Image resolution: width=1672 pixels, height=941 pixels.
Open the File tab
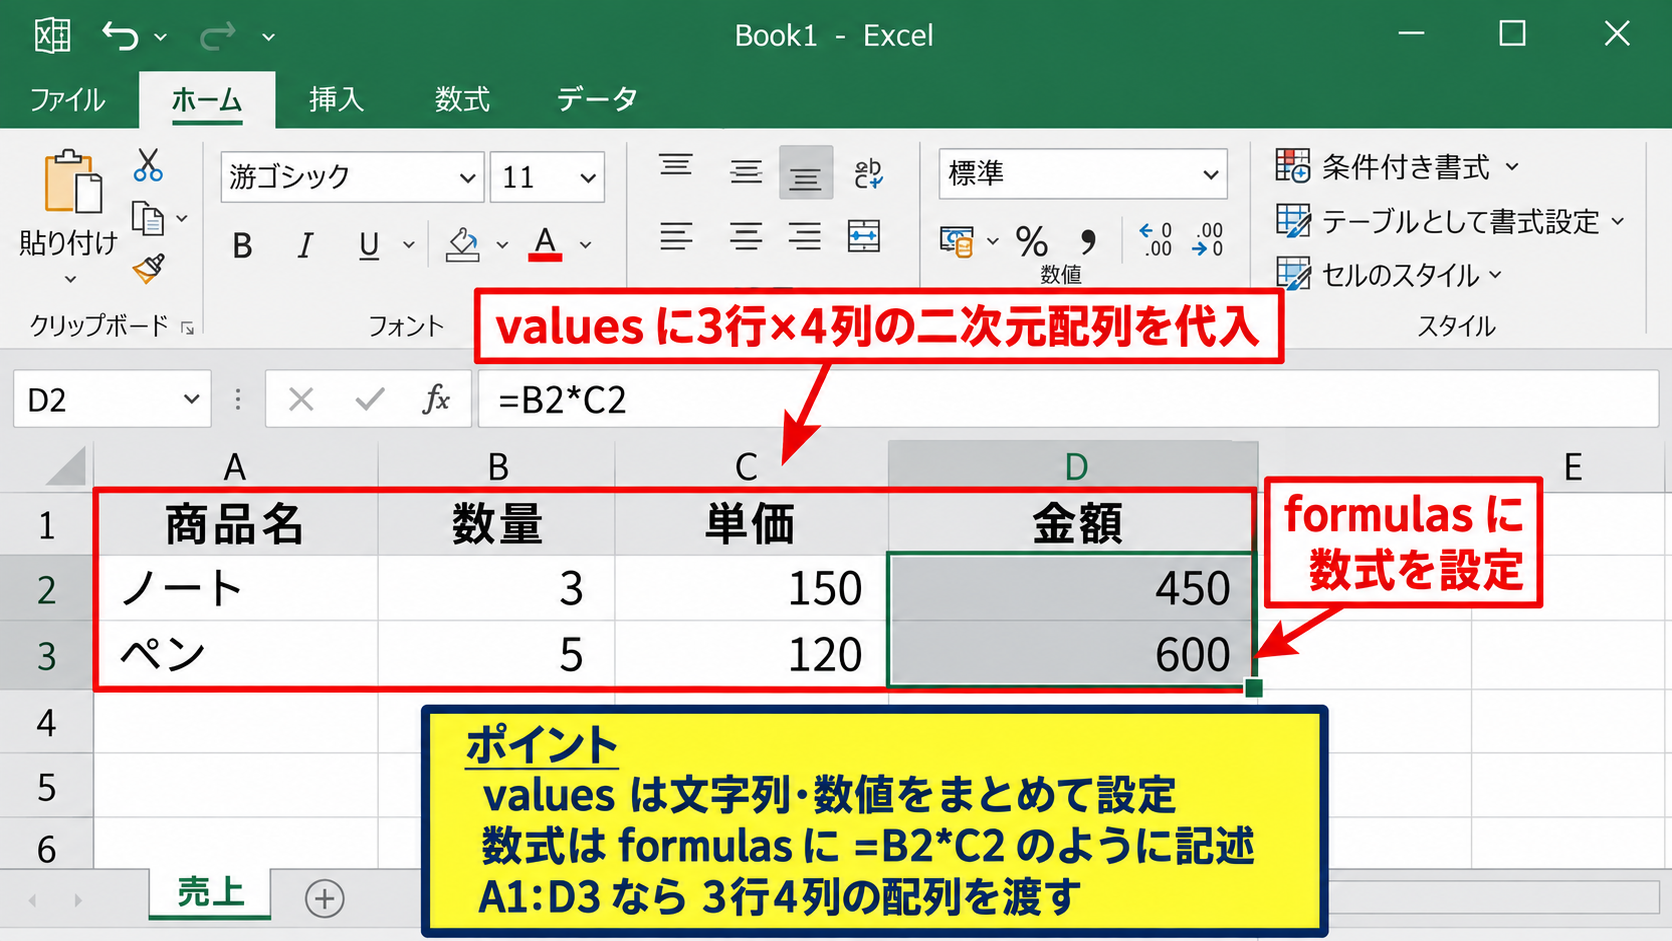tap(67, 100)
